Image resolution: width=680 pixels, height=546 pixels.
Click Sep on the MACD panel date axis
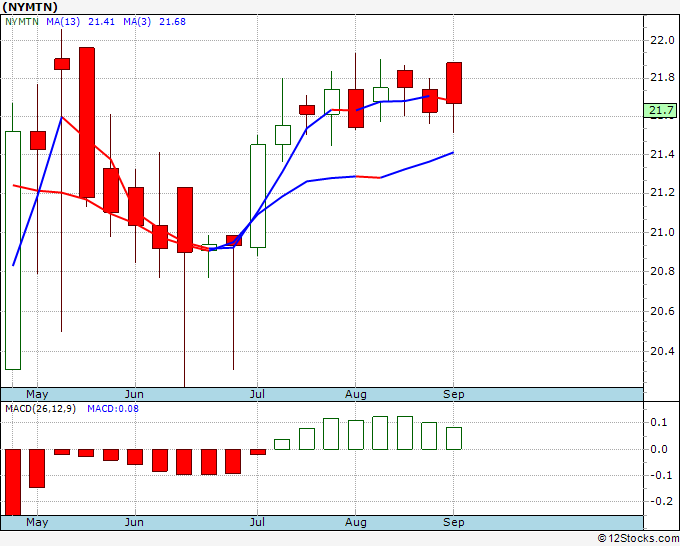tap(454, 522)
